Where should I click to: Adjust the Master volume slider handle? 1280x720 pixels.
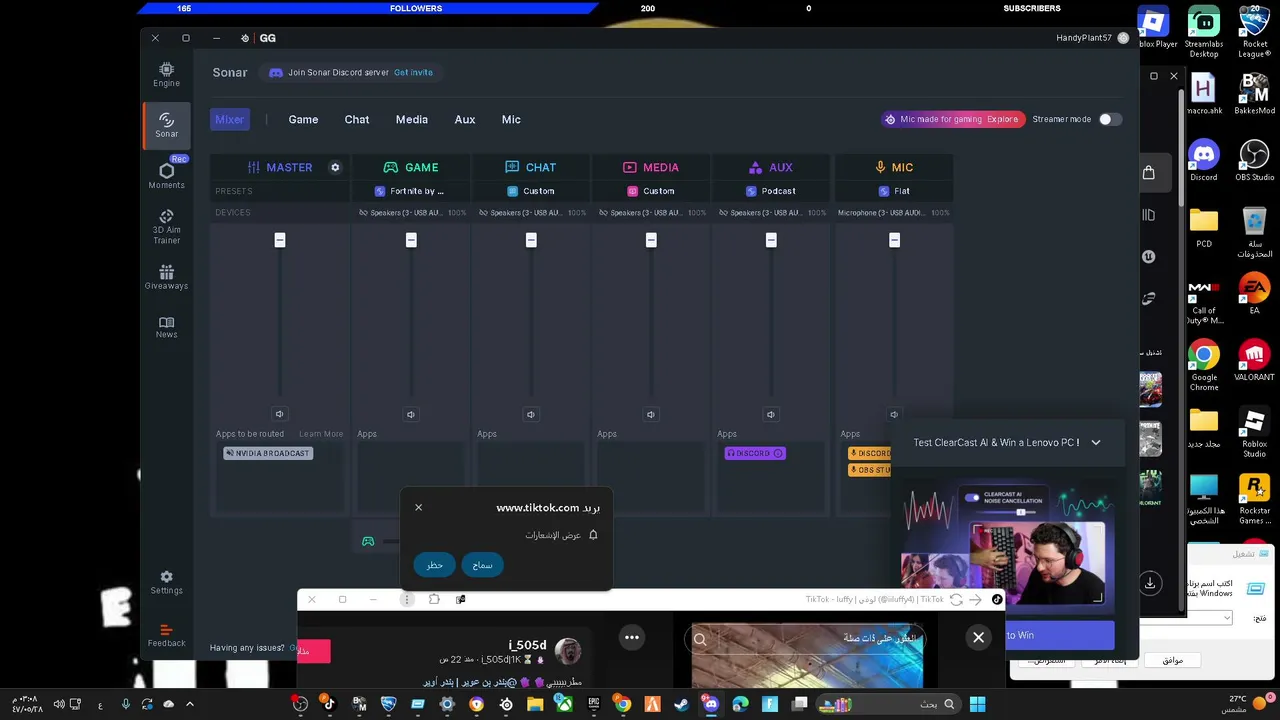tap(280, 240)
